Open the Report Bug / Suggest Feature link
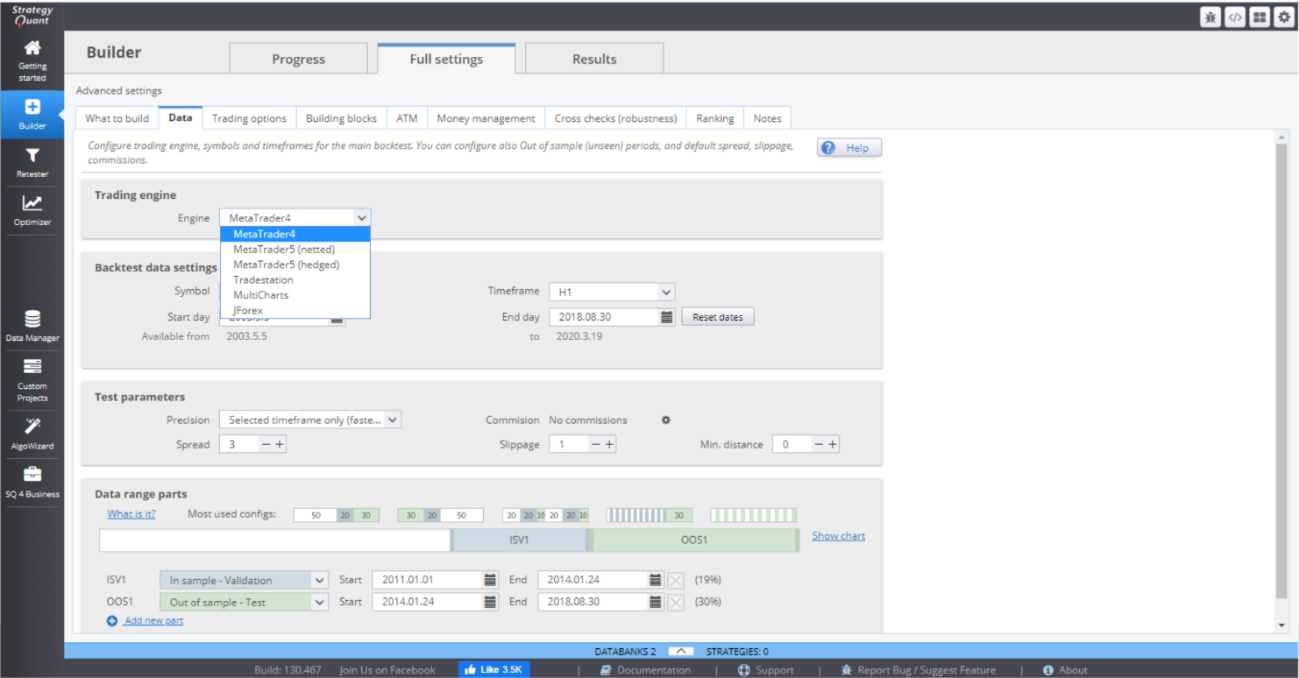Screen dimensions: 1299x678 918,670
